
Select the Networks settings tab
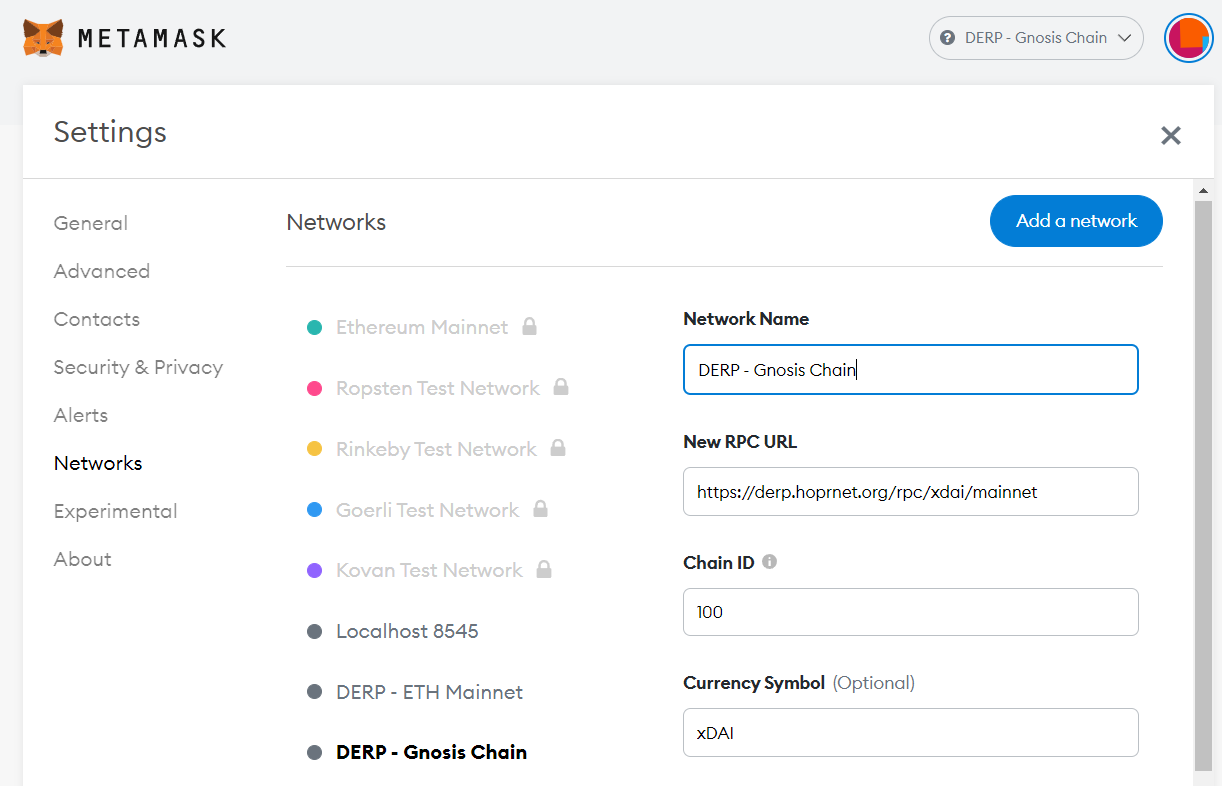point(98,463)
